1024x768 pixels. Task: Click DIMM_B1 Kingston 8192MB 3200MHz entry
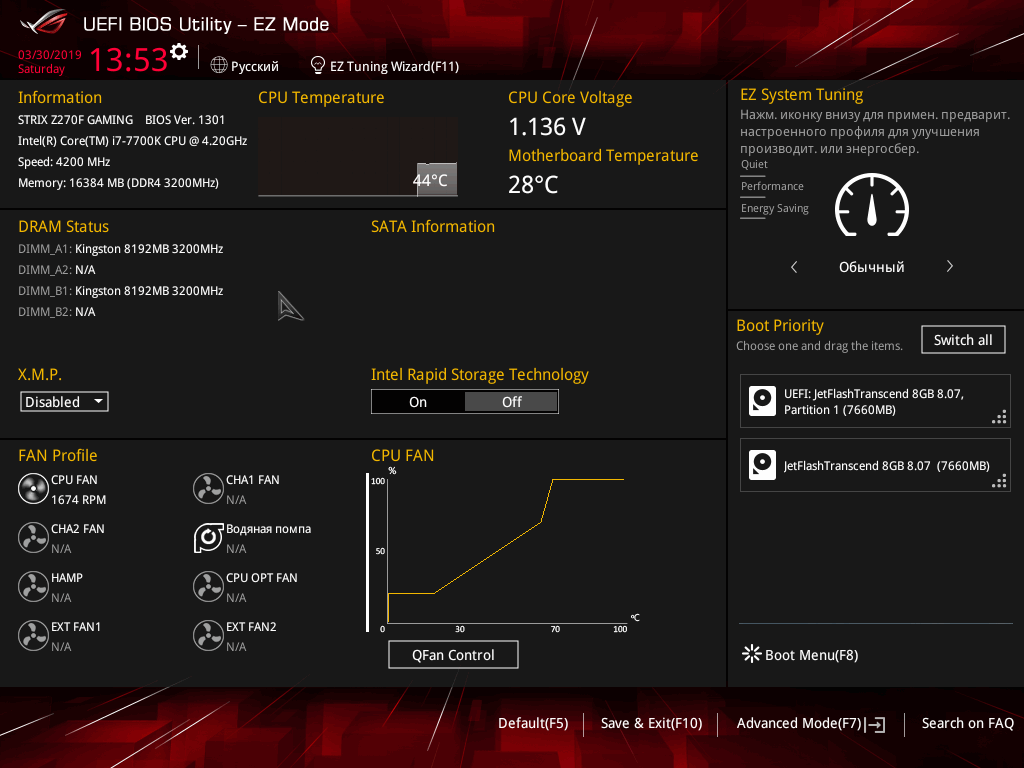click(121, 291)
